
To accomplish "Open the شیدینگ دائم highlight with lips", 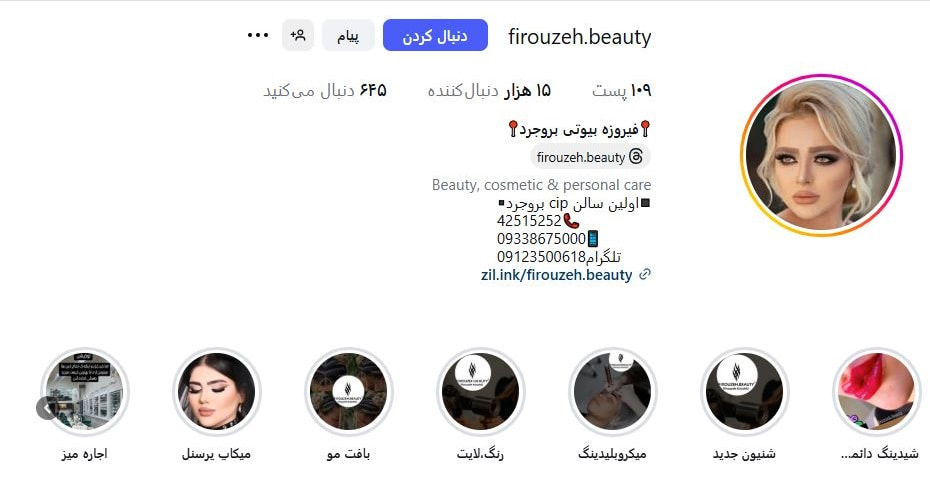I will point(876,391).
